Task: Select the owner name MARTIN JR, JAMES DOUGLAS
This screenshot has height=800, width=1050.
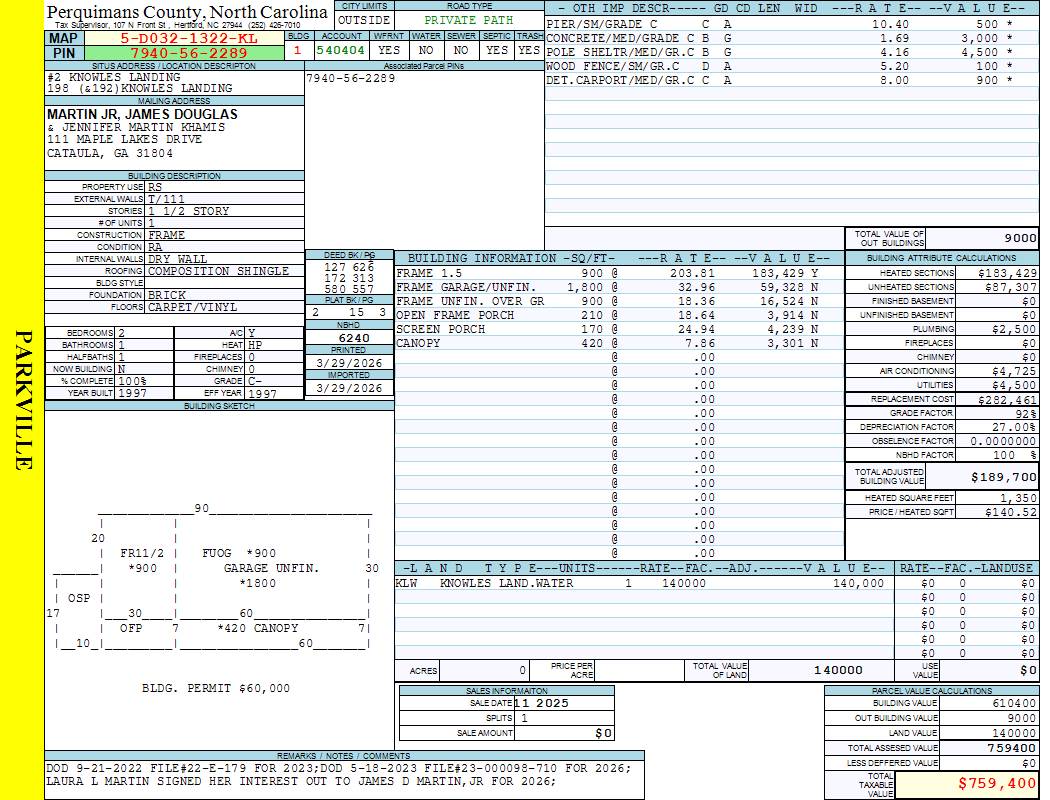Action: [142, 114]
